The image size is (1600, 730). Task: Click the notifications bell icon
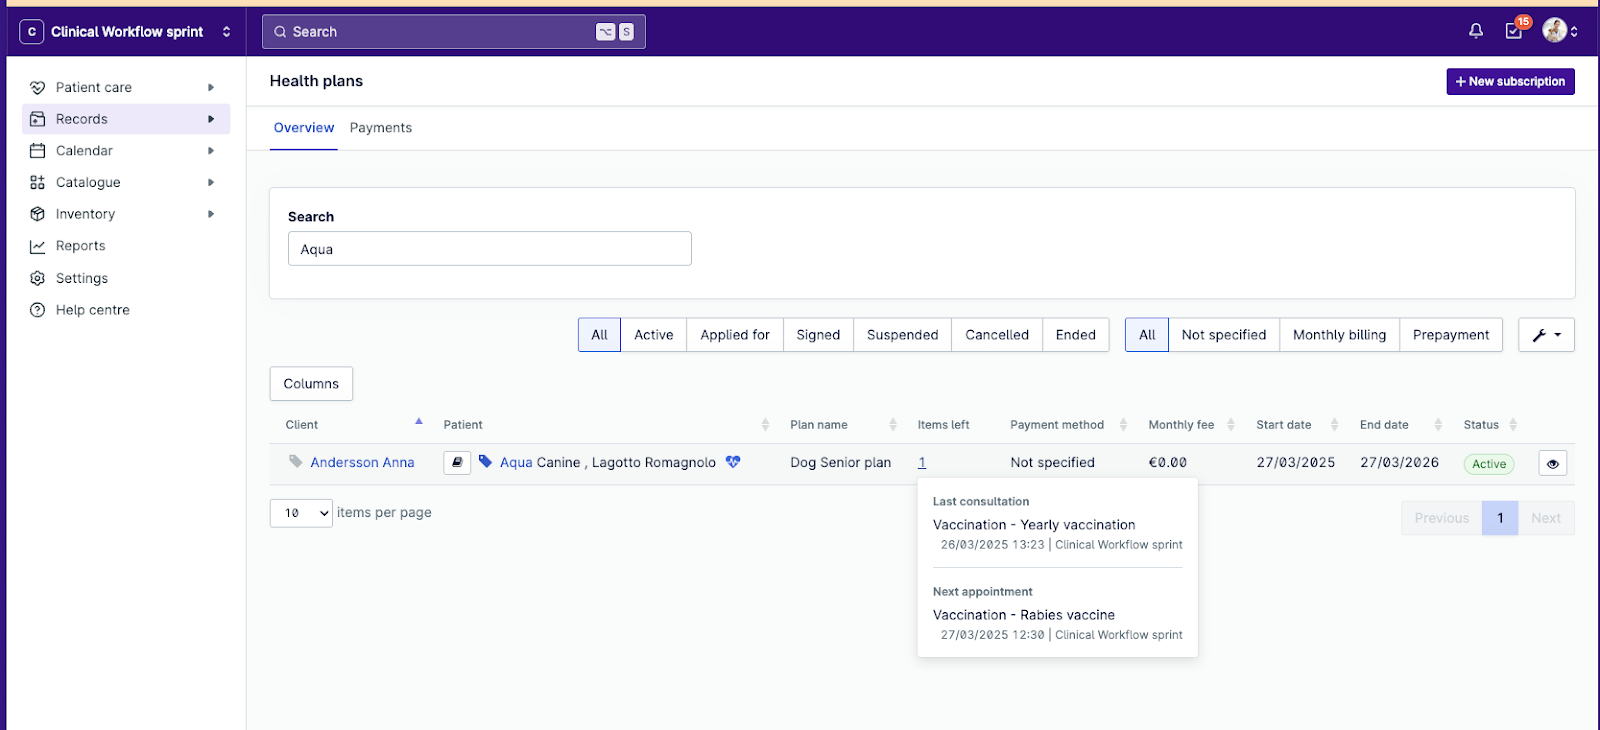1475,31
